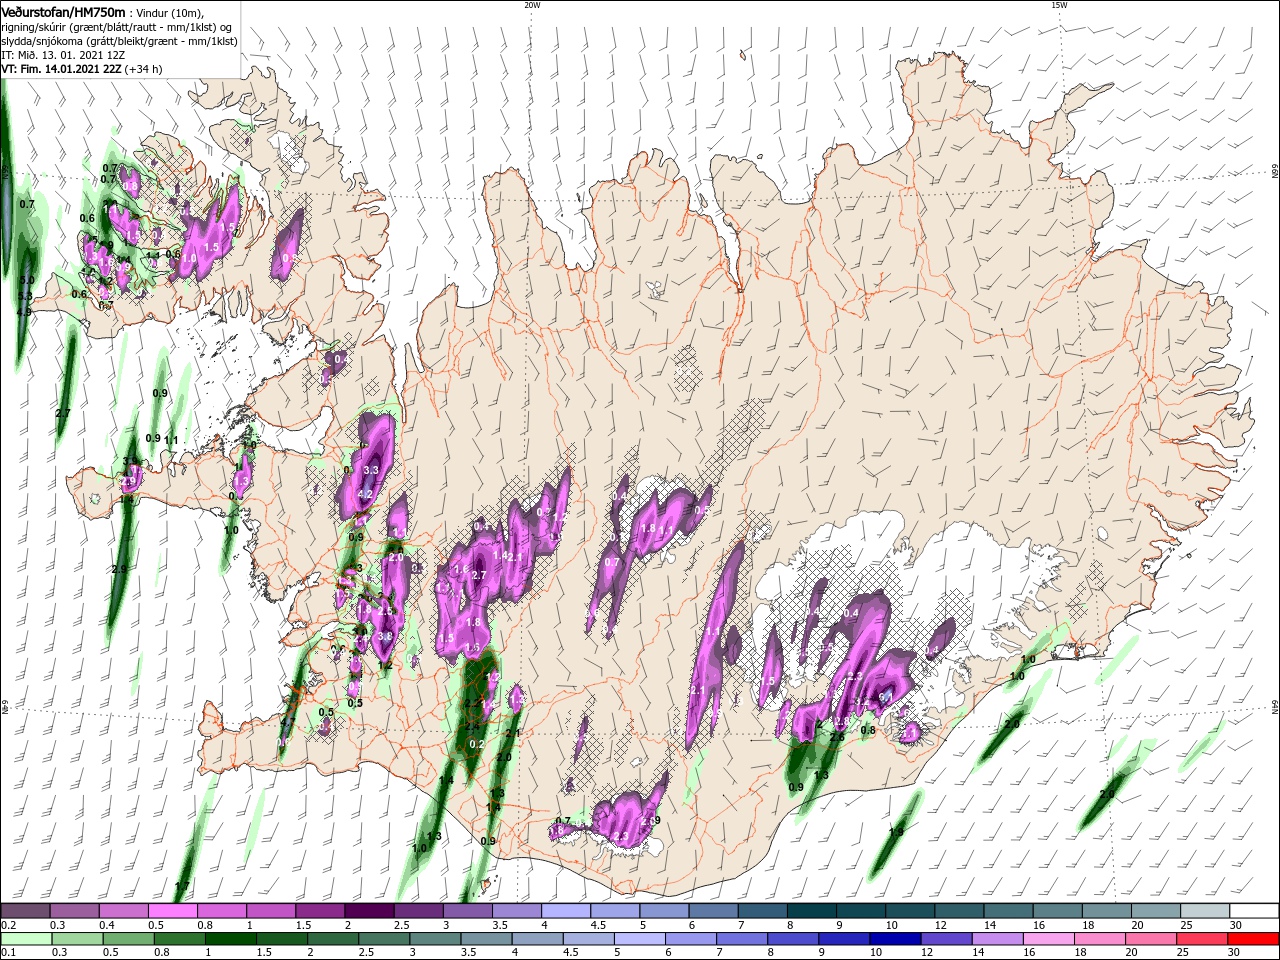Click the 20W longitude label
The width and height of the screenshot is (1280, 960).
pos(532,5)
